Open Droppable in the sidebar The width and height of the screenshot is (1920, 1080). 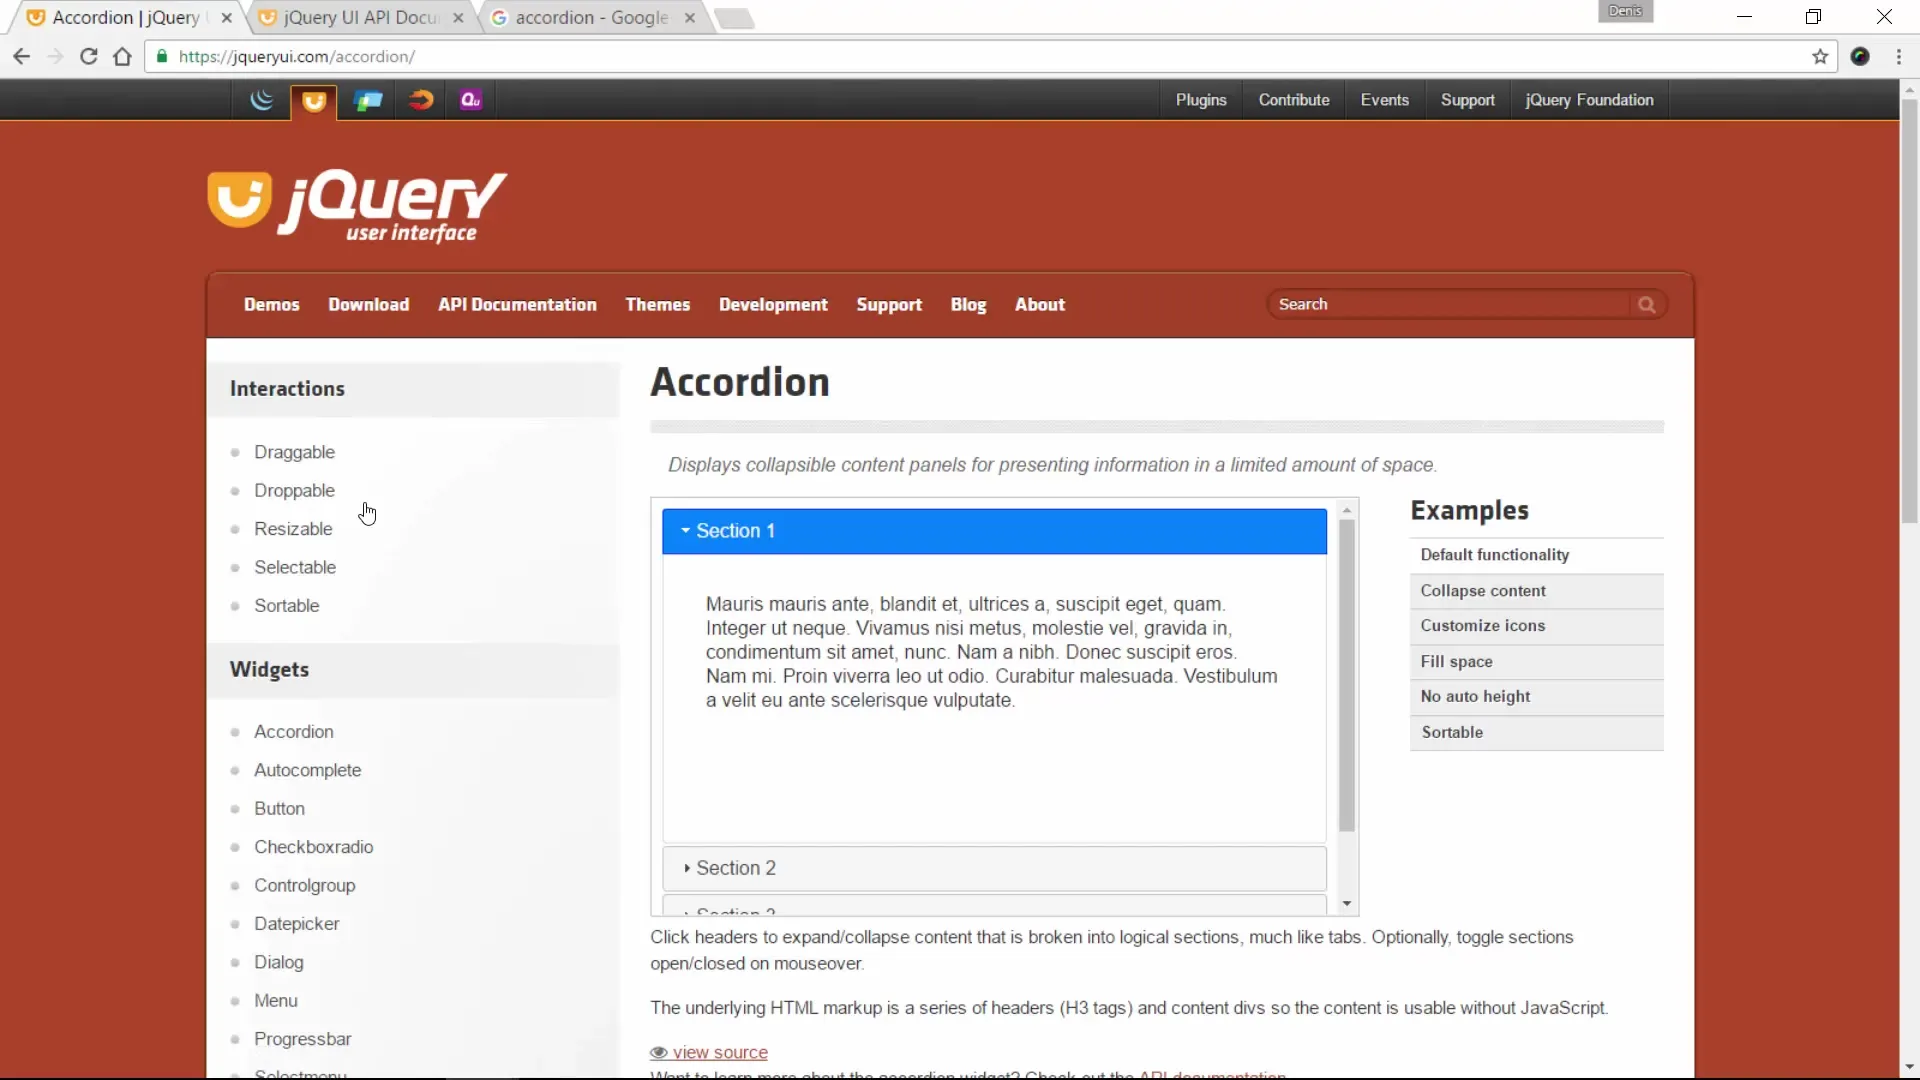click(294, 491)
